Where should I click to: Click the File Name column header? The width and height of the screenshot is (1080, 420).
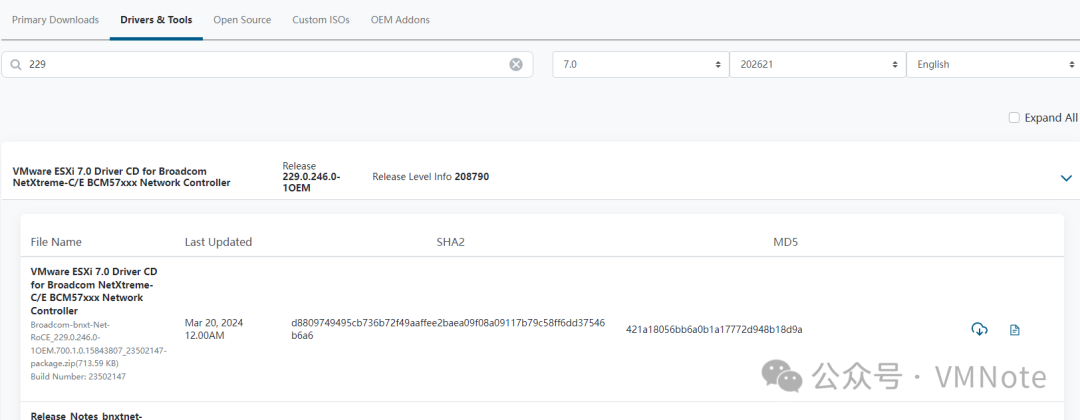(x=56, y=242)
